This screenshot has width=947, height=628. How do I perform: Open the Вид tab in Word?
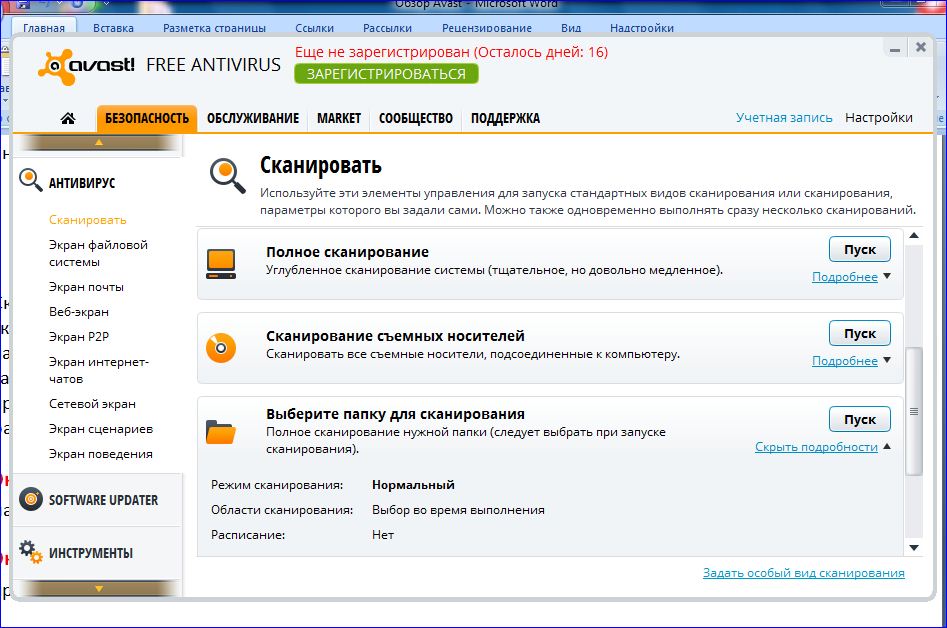pos(571,28)
